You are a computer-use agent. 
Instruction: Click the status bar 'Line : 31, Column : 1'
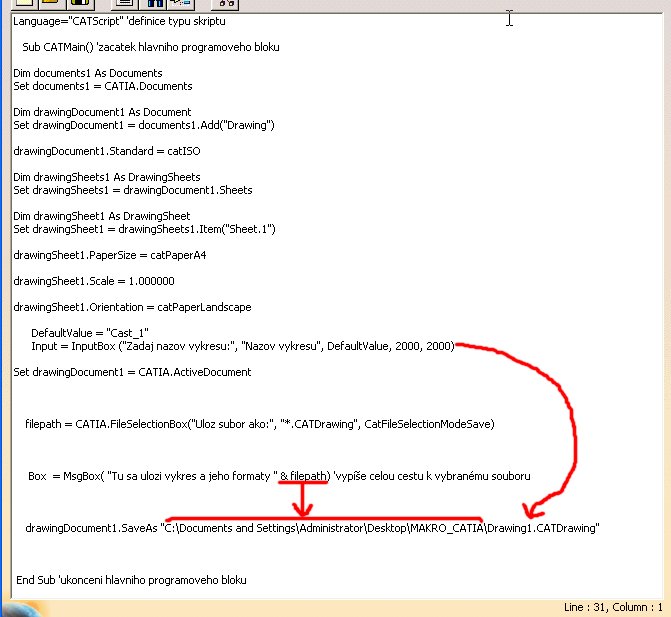click(613, 607)
